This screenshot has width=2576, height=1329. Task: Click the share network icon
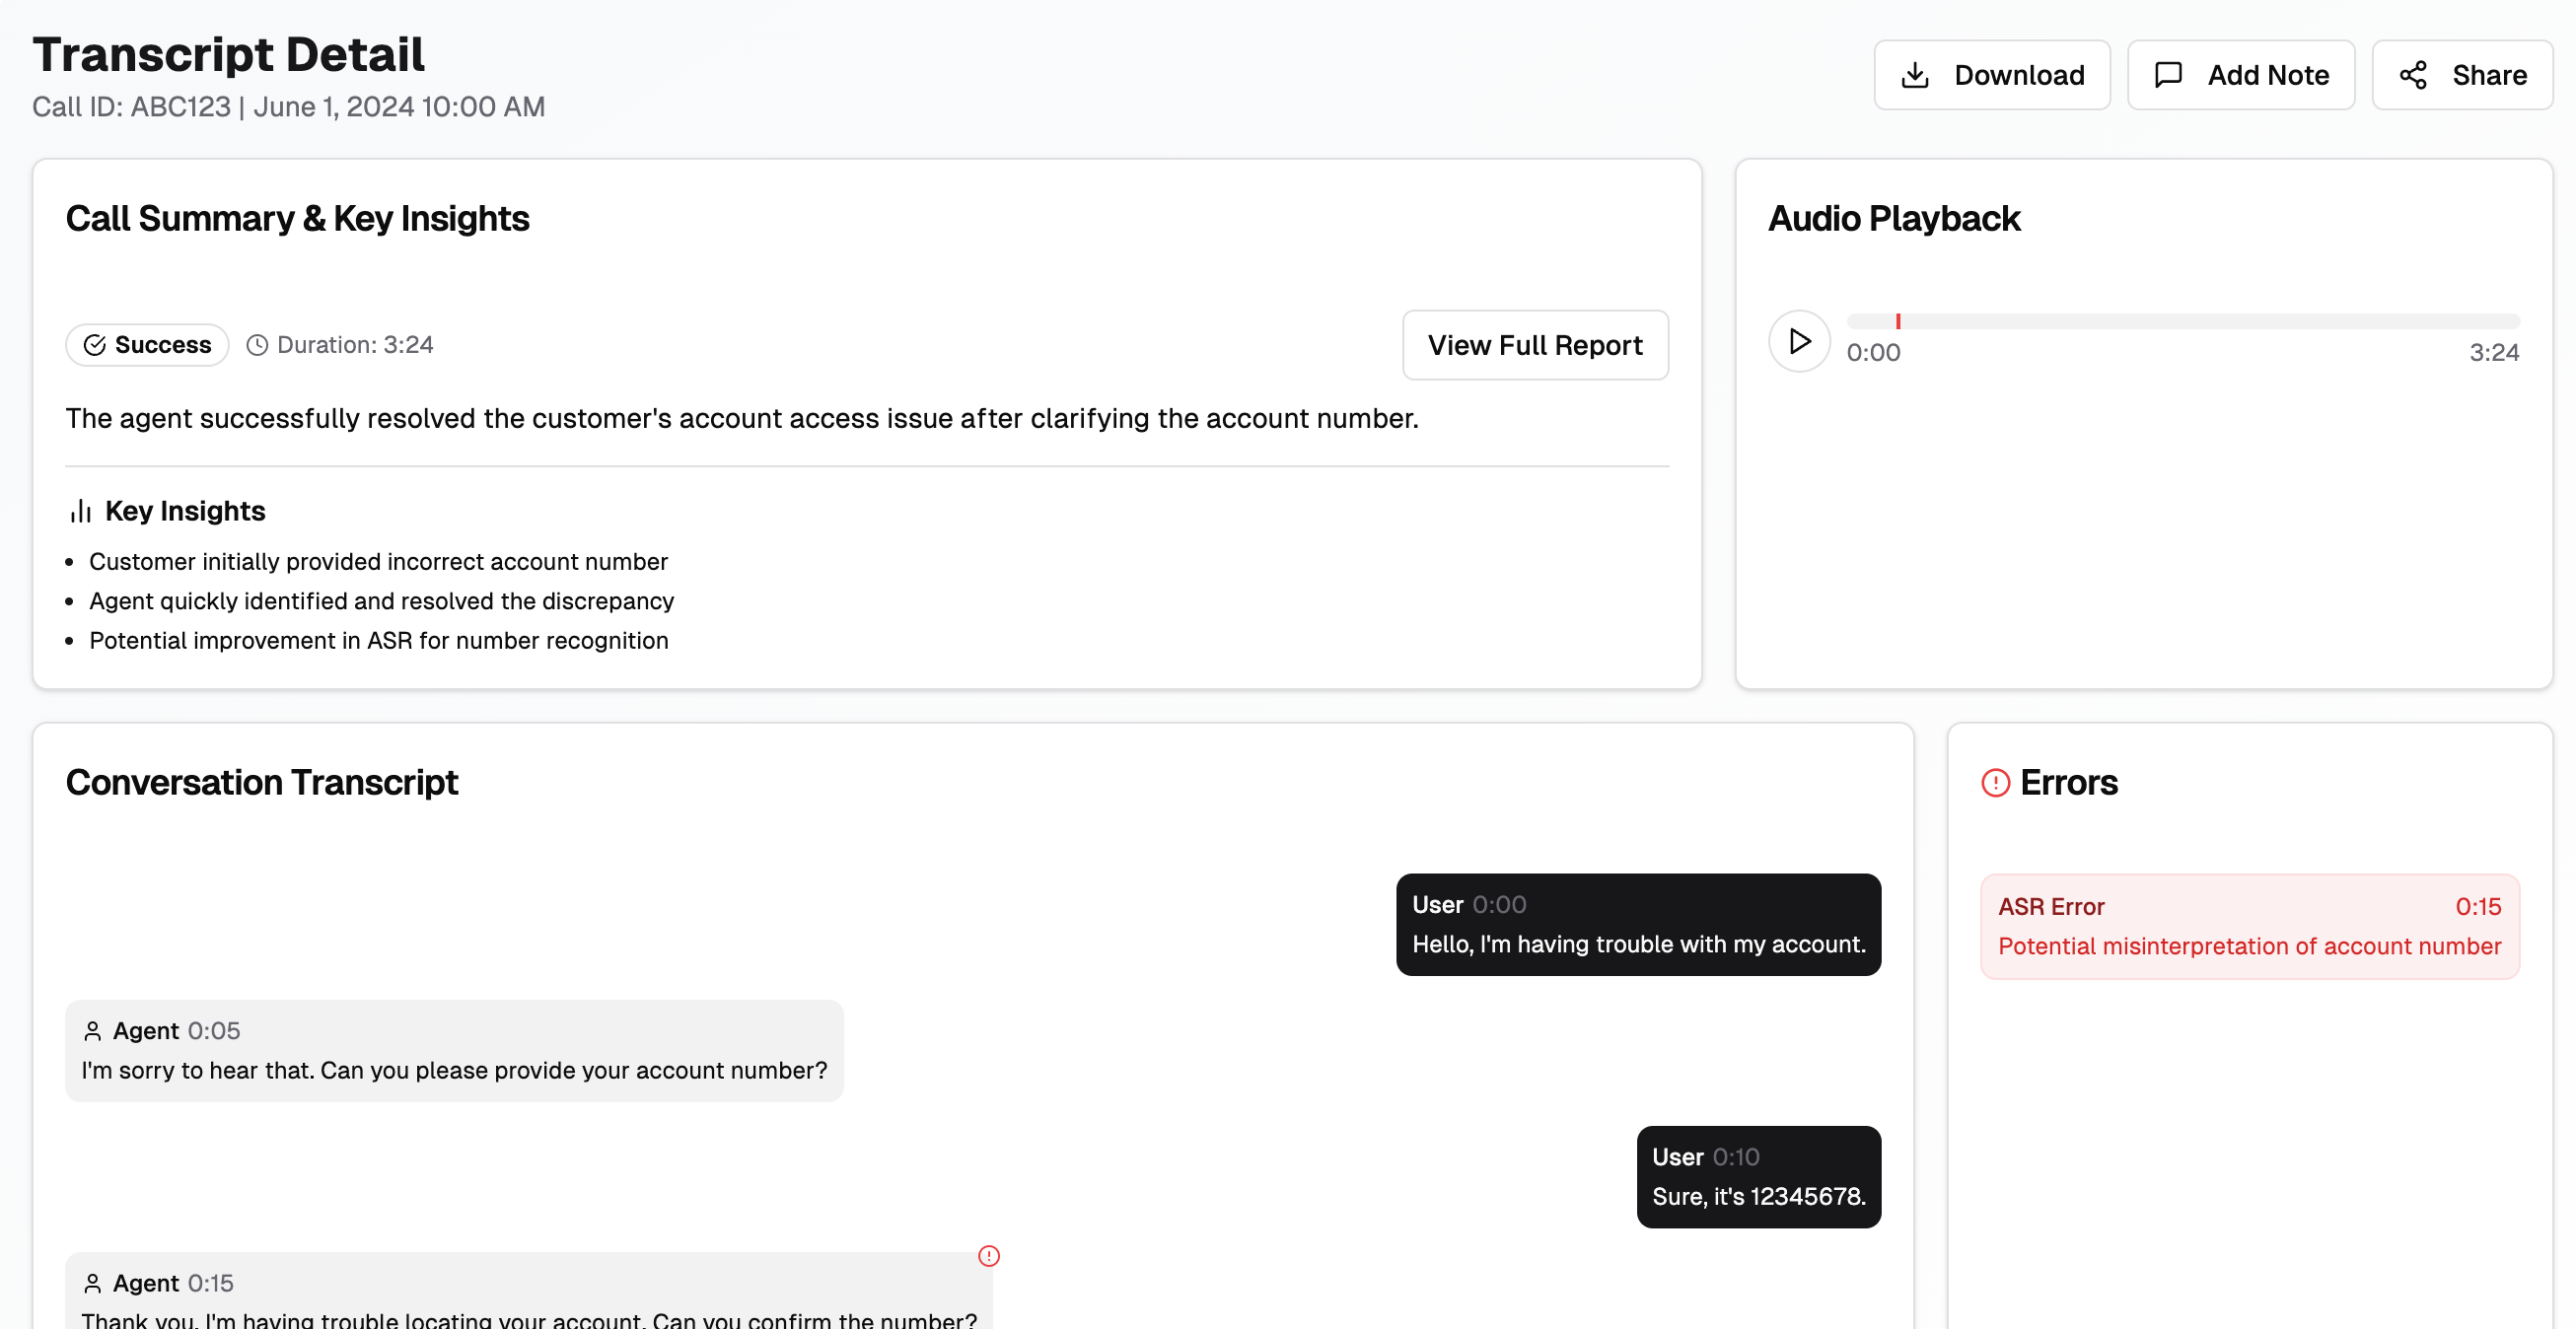[2412, 75]
